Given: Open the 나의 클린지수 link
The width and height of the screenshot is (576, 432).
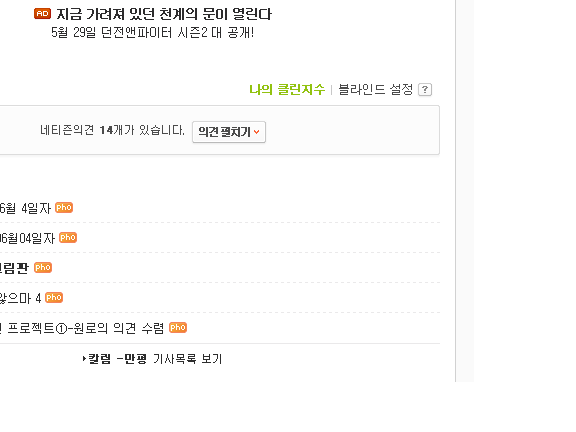Looking at the screenshot, I should 287,89.
